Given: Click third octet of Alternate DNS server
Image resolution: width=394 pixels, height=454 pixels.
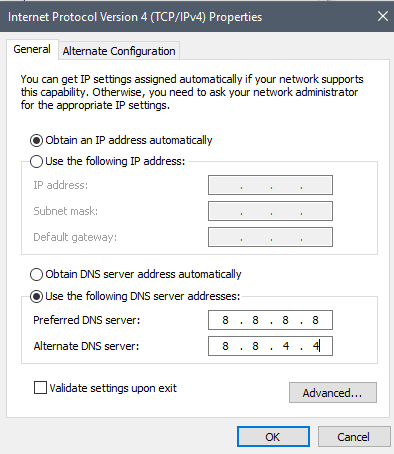Looking at the screenshot, I should 286,346.
